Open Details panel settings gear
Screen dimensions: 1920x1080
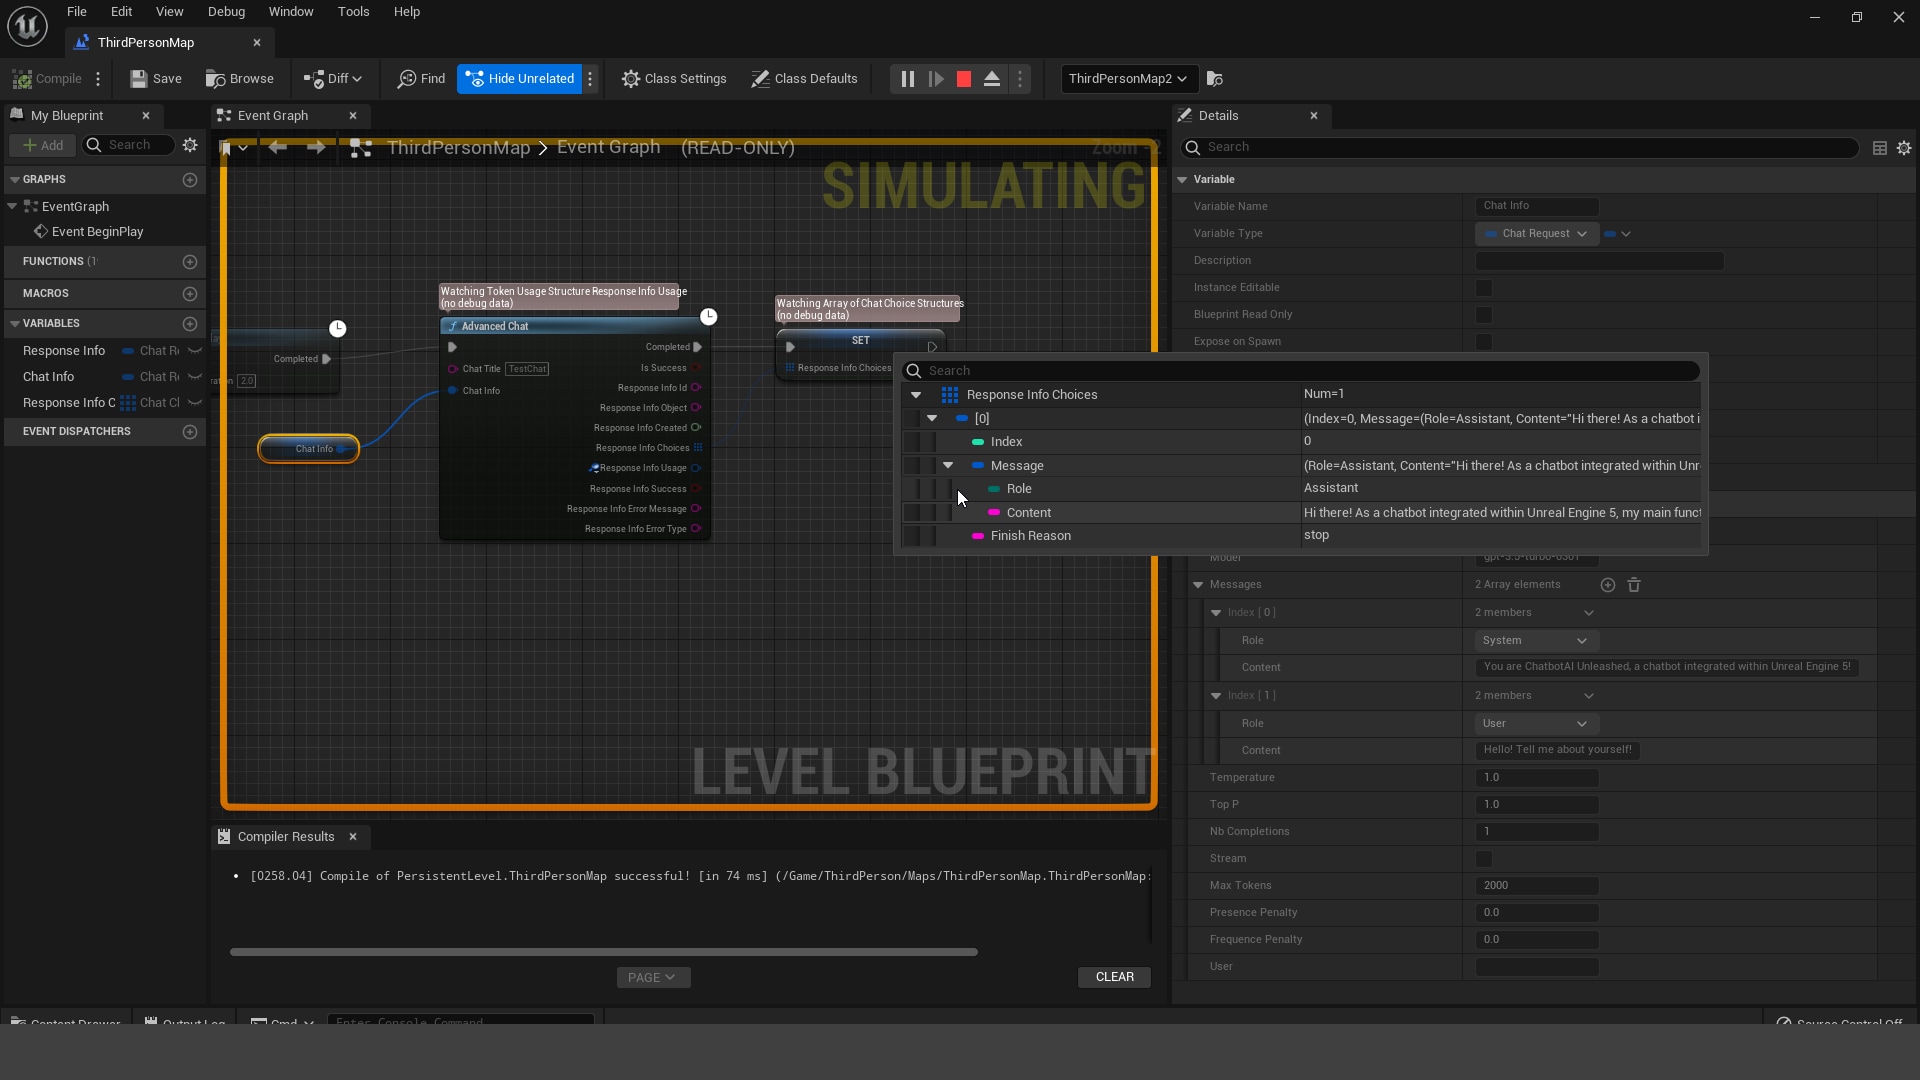(x=1904, y=148)
